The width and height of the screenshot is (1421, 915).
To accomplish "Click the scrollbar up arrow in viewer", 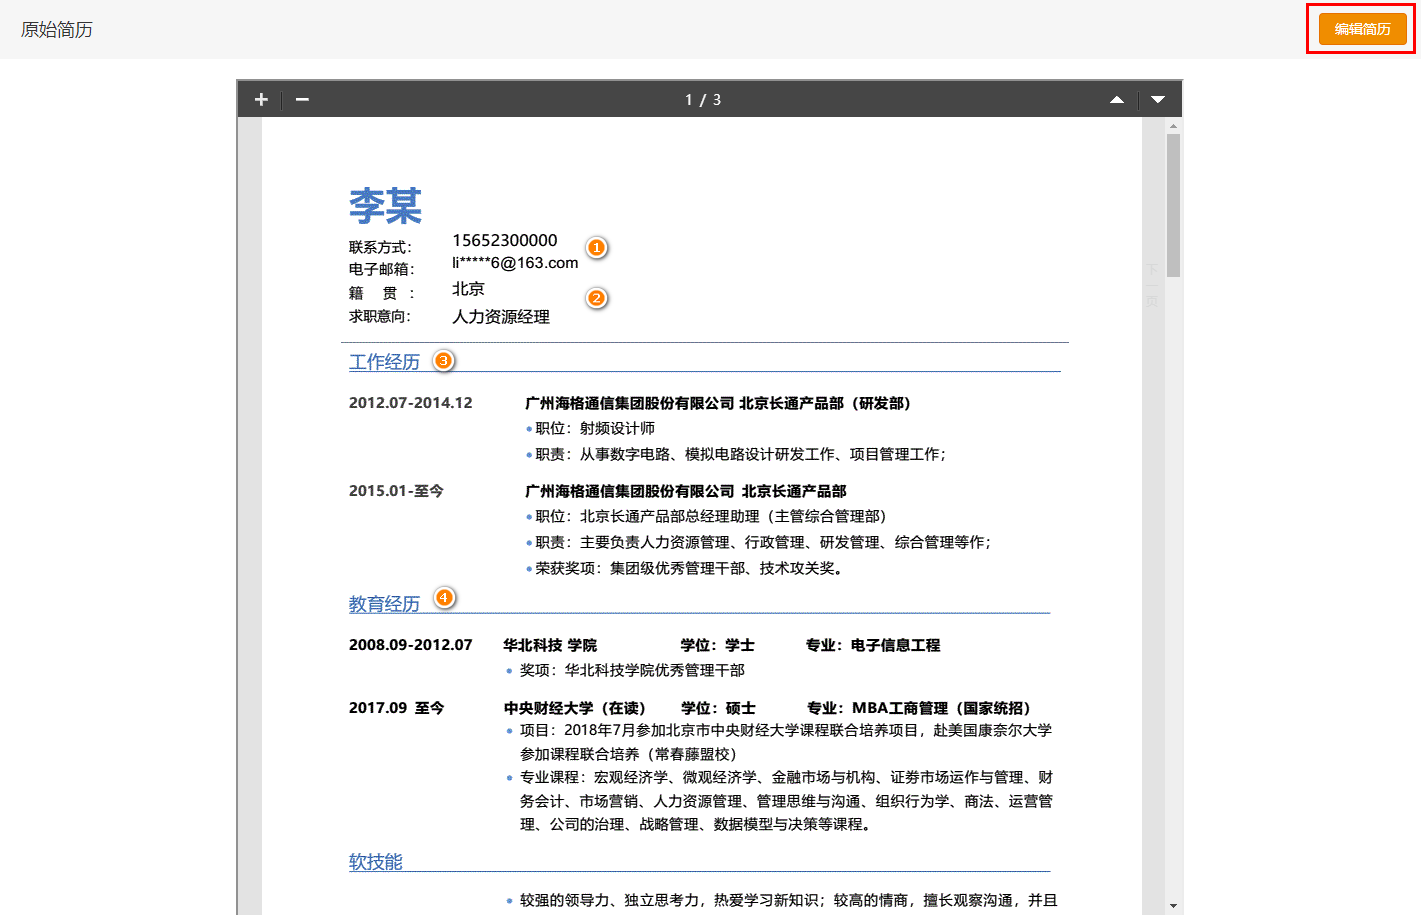I will pos(1173,126).
